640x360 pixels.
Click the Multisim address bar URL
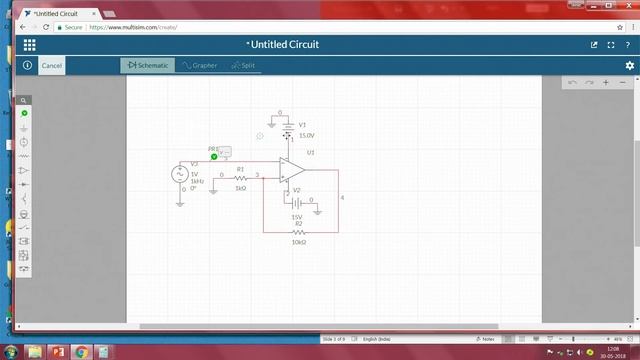(133, 27)
